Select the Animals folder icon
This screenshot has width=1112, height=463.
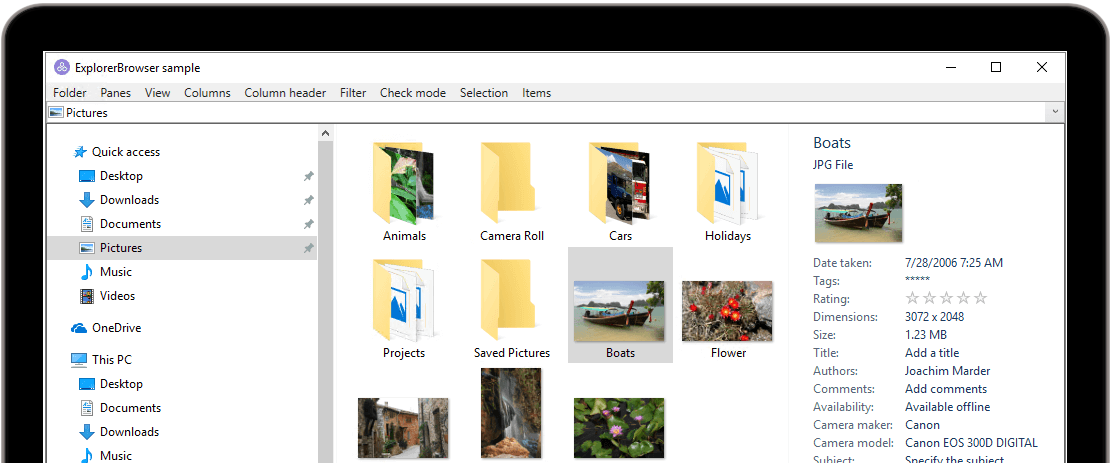tap(404, 184)
